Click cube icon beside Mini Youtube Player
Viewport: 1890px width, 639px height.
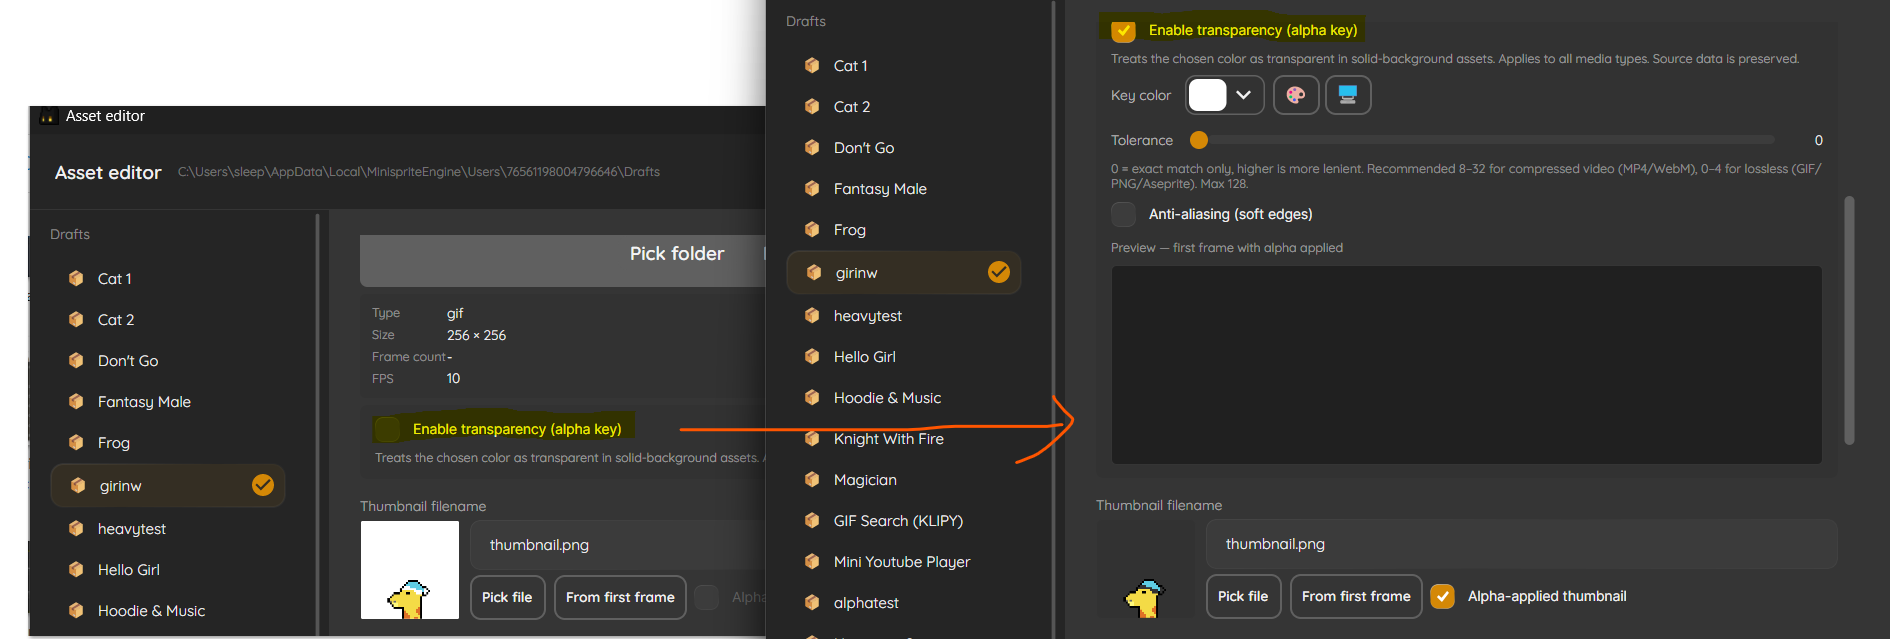[812, 561]
